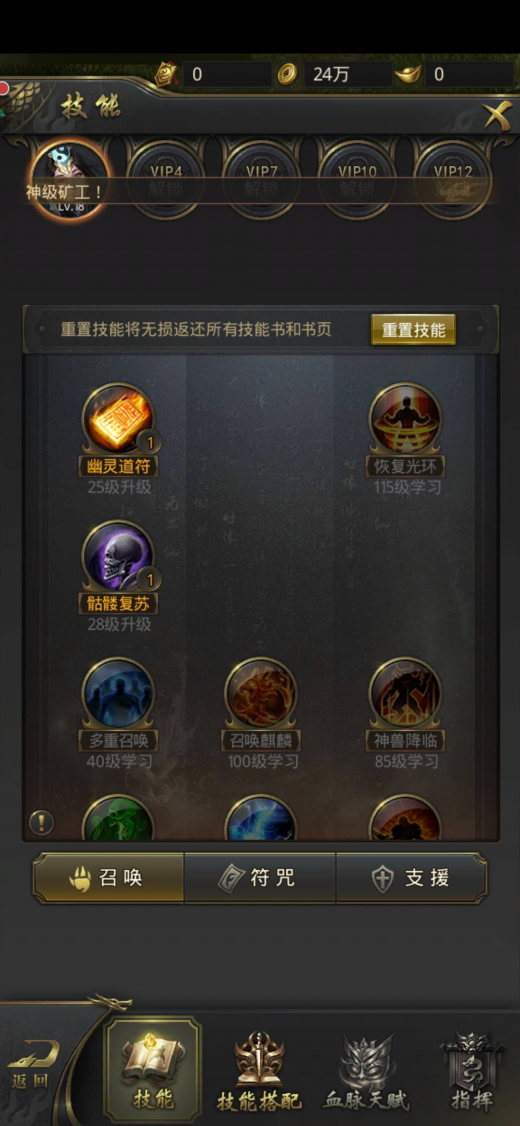Switch to the 召唤 category tab

coord(108,878)
